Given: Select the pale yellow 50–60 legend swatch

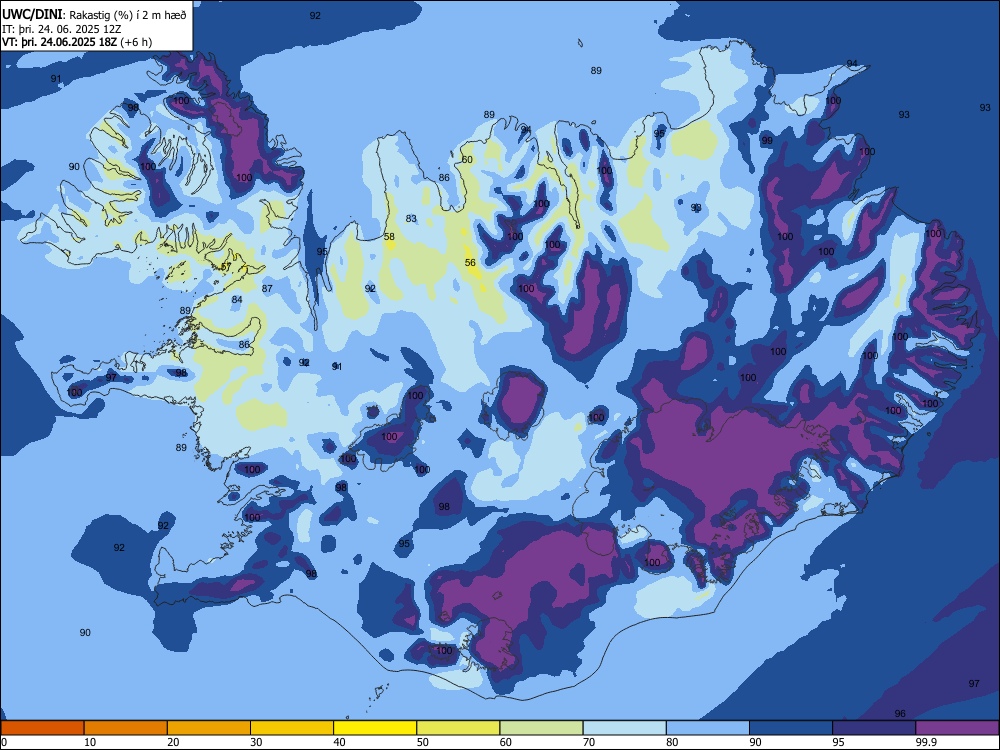Looking at the screenshot, I should (458, 728).
